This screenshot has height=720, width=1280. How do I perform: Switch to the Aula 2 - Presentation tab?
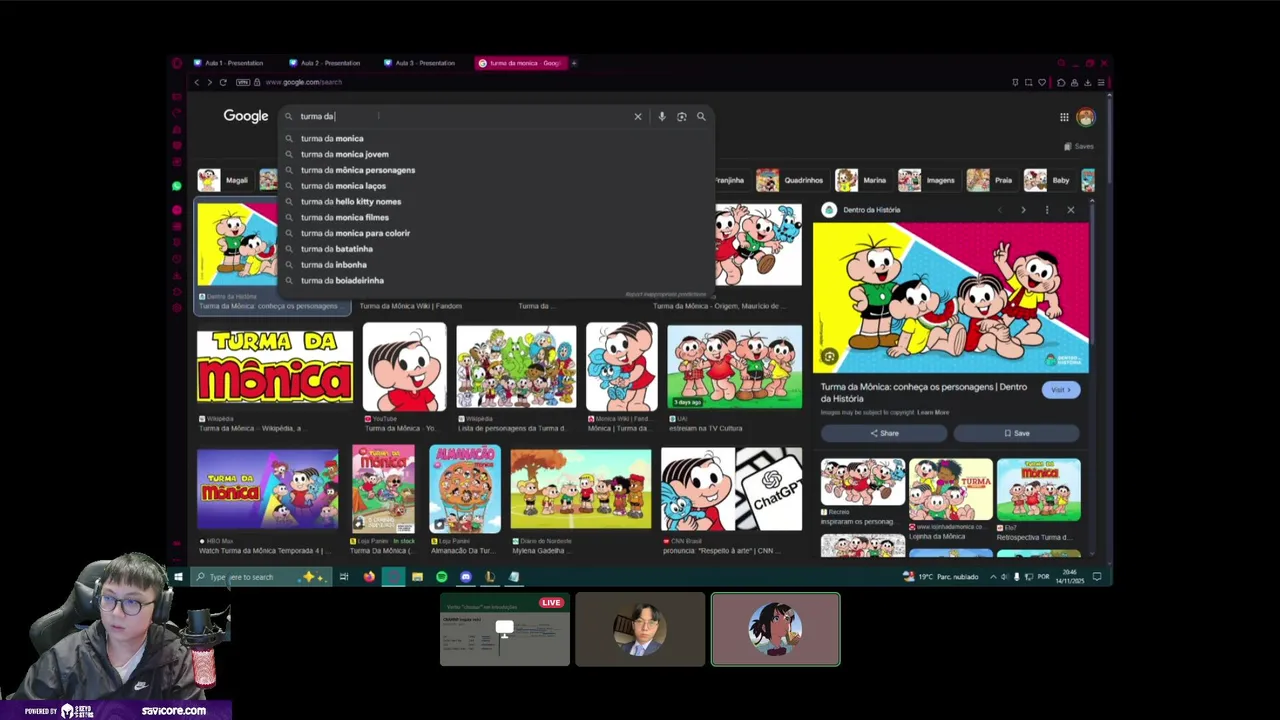point(329,63)
